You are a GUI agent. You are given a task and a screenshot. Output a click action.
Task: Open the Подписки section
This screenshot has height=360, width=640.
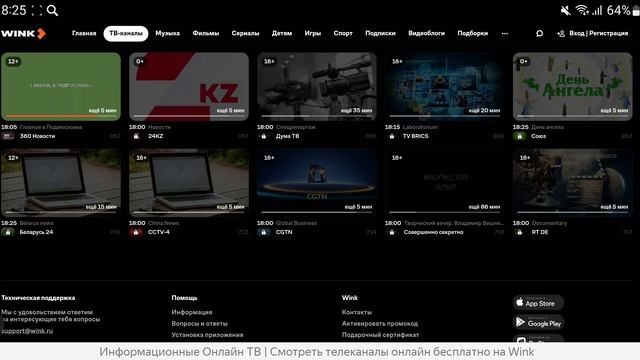tap(380, 33)
